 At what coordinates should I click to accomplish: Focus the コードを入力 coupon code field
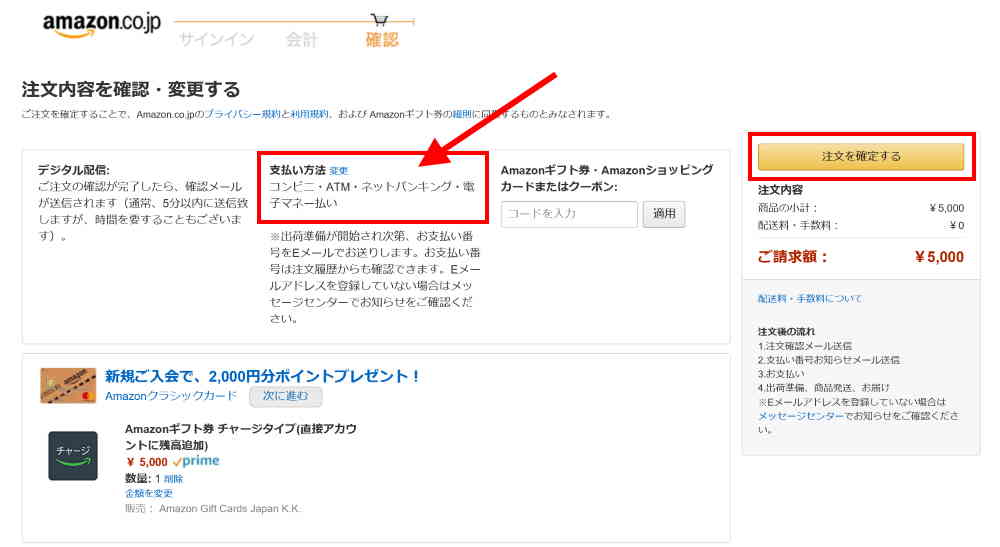[x=569, y=214]
